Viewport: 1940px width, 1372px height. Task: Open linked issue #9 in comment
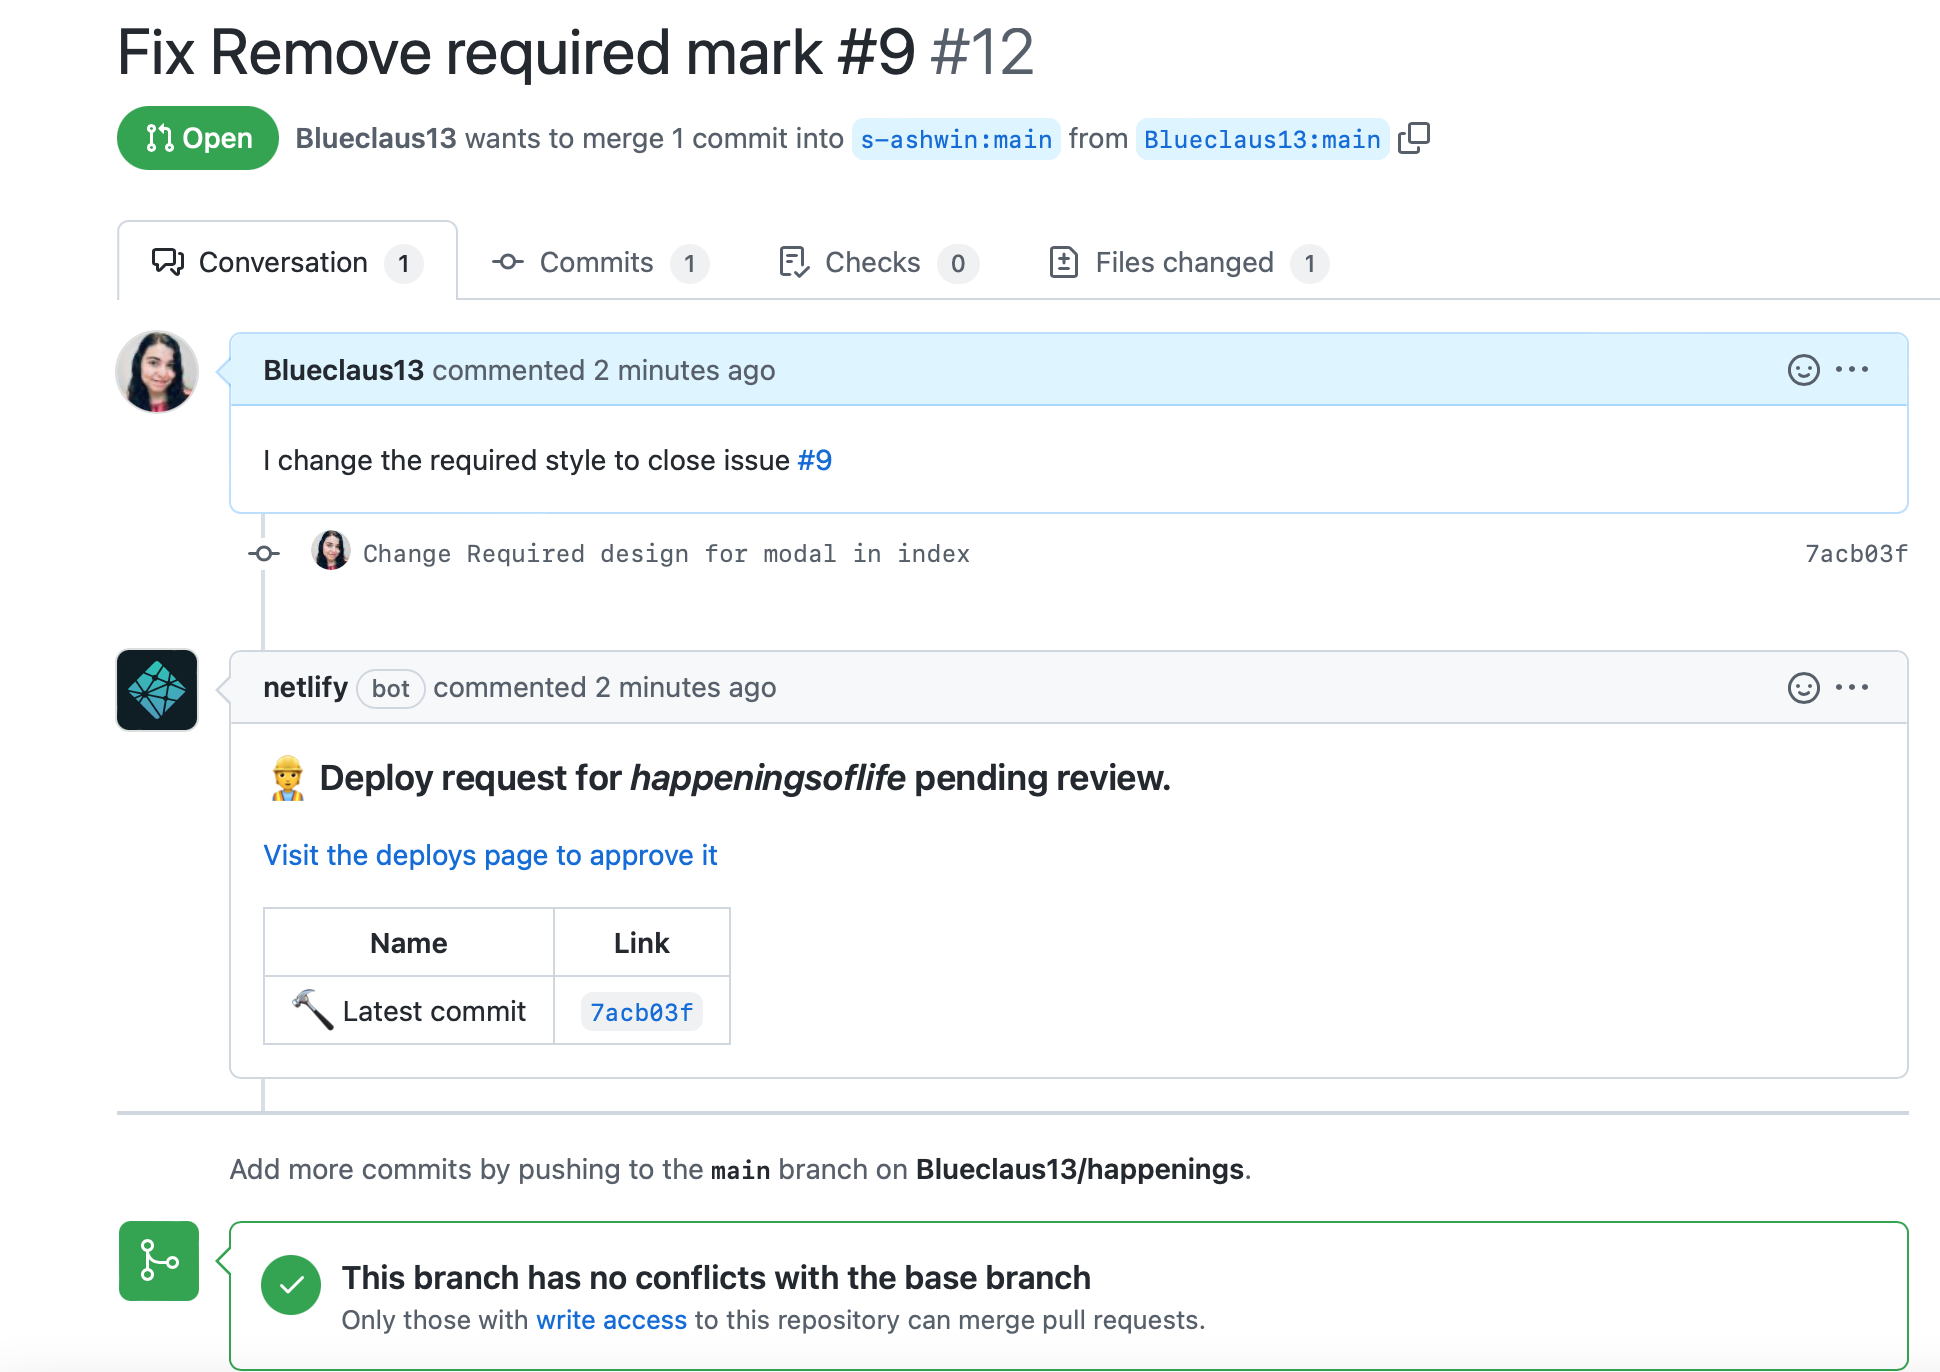point(814,460)
